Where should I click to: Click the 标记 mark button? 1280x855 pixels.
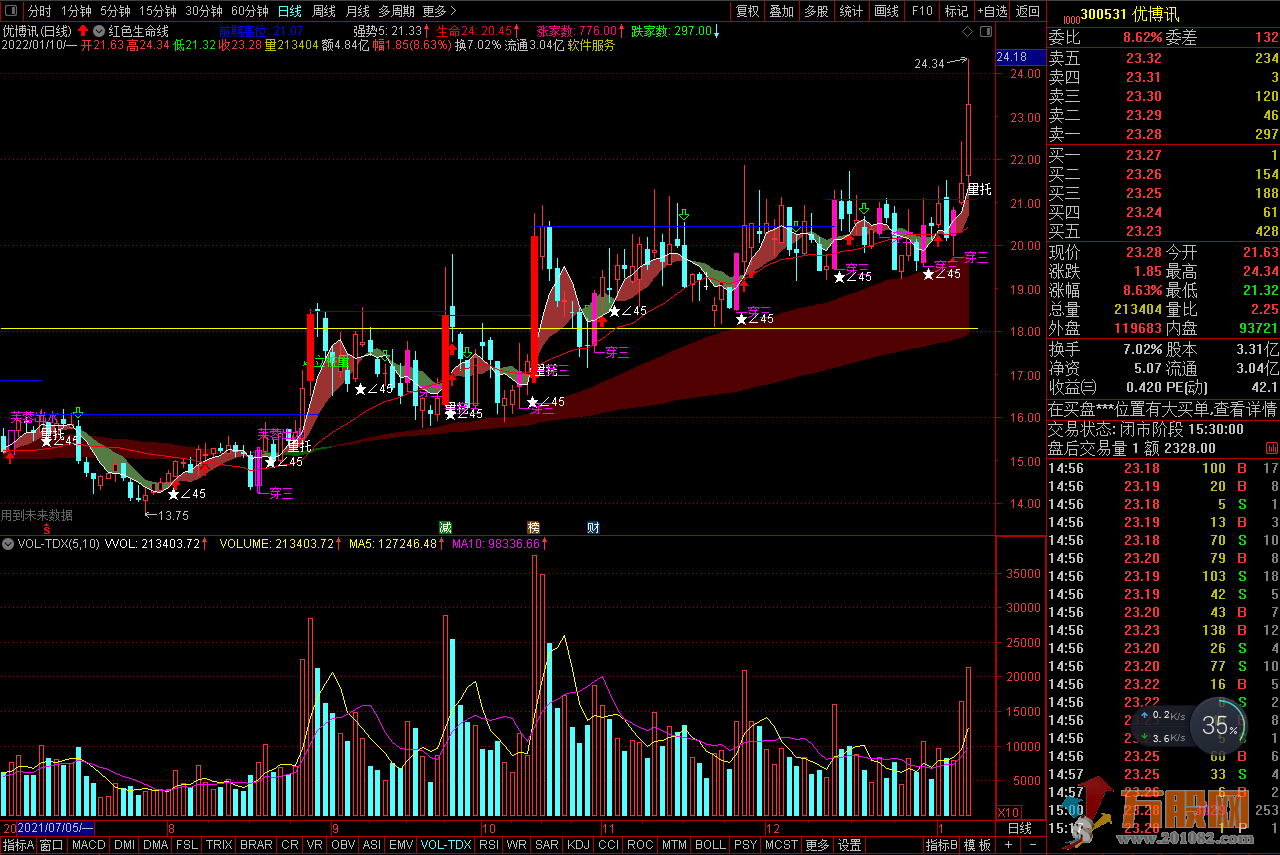tap(956, 11)
